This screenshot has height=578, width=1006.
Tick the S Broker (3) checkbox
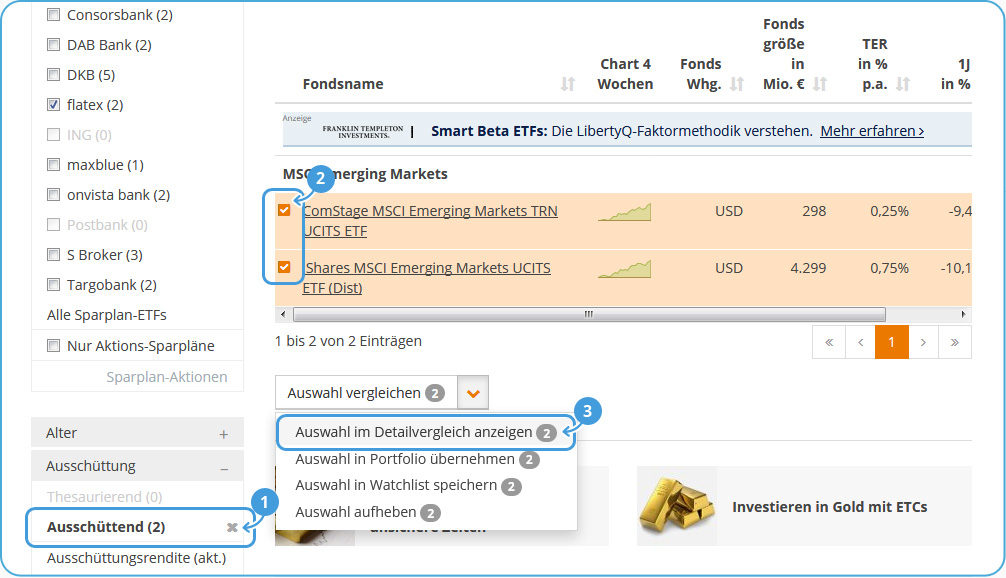coord(54,255)
